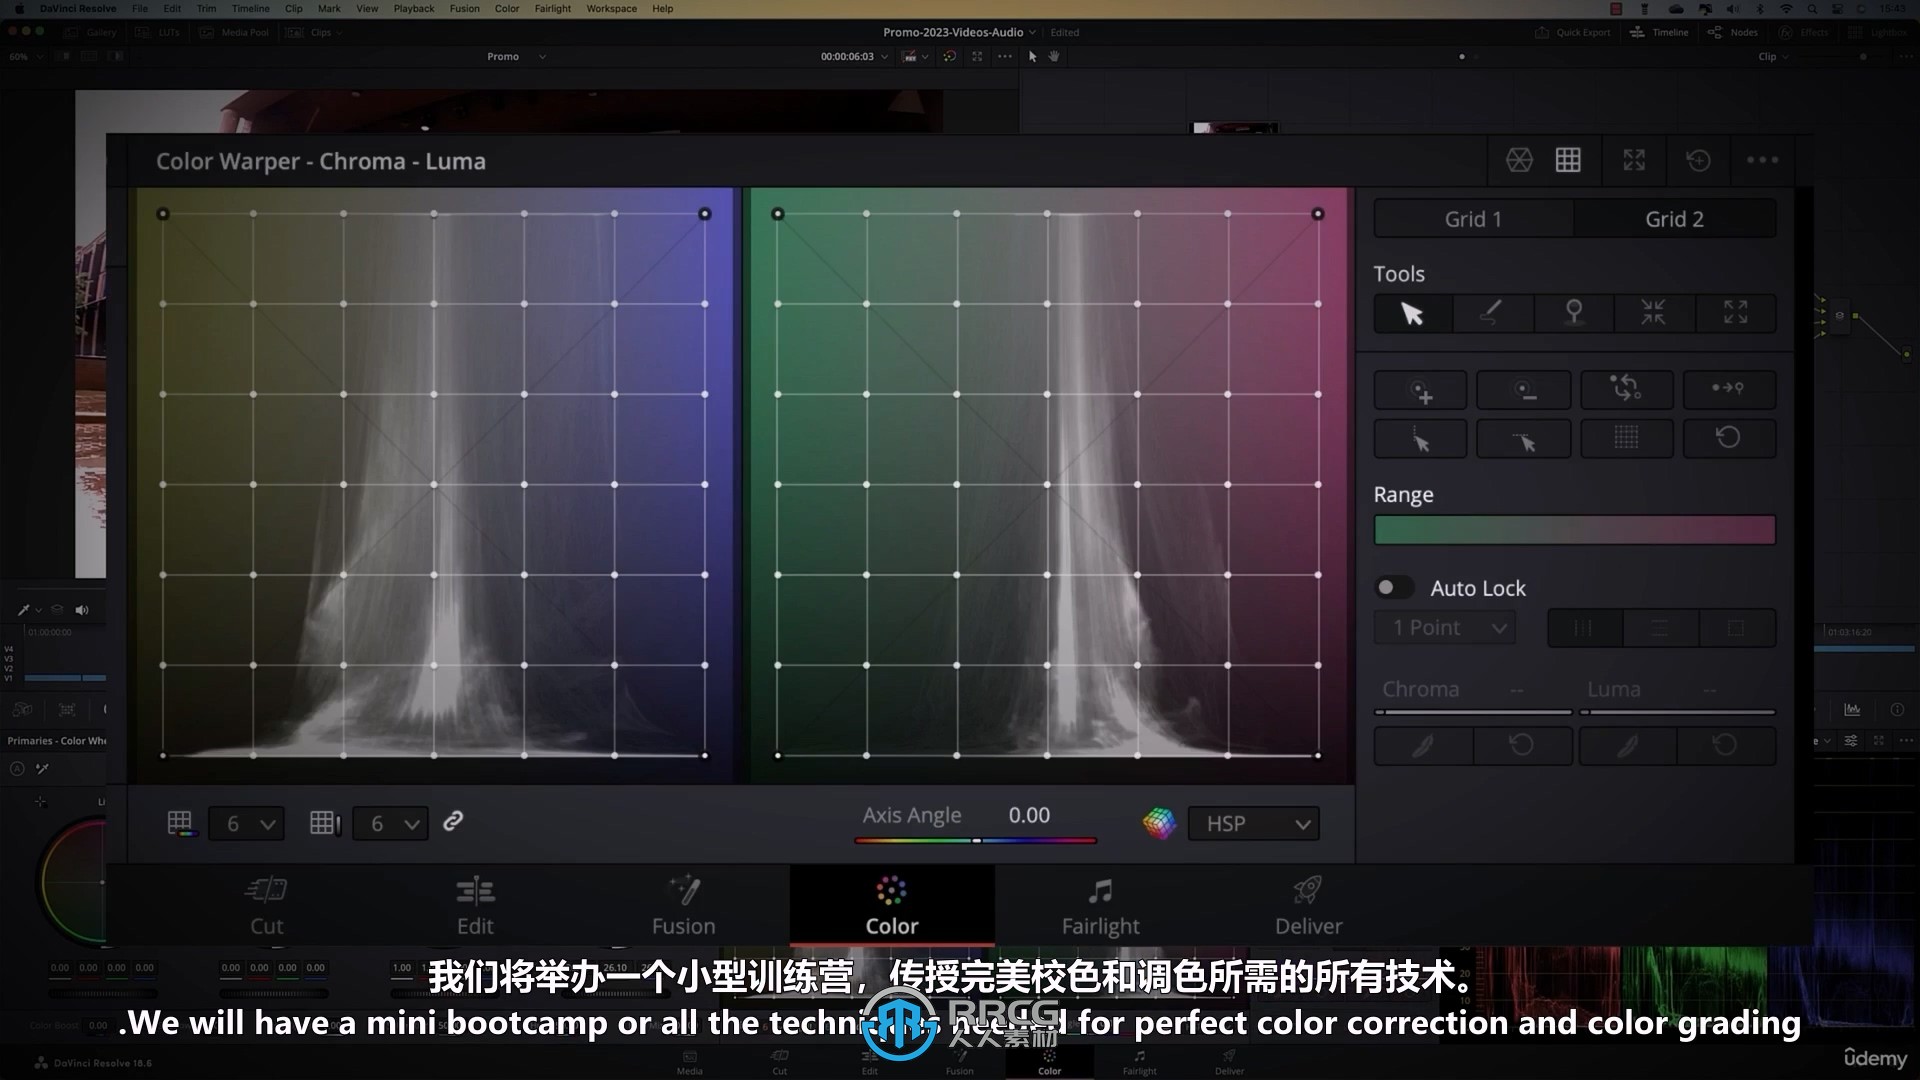Select the draw selection brush tool
The height and width of the screenshot is (1080, 1920).
1491,314
